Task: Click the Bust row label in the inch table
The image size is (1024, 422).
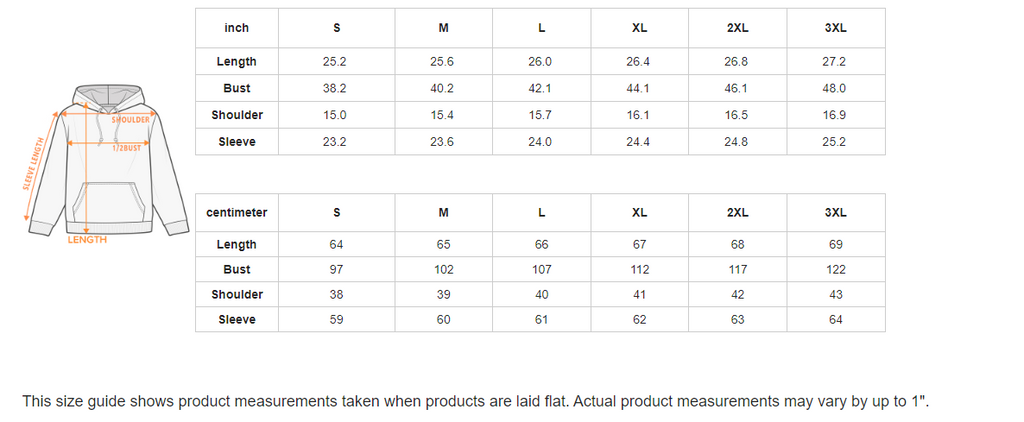Action: pyautogui.click(x=237, y=88)
